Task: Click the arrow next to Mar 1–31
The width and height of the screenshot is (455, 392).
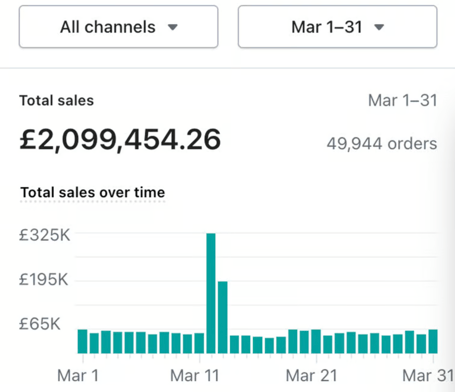Action: click(379, 27)
